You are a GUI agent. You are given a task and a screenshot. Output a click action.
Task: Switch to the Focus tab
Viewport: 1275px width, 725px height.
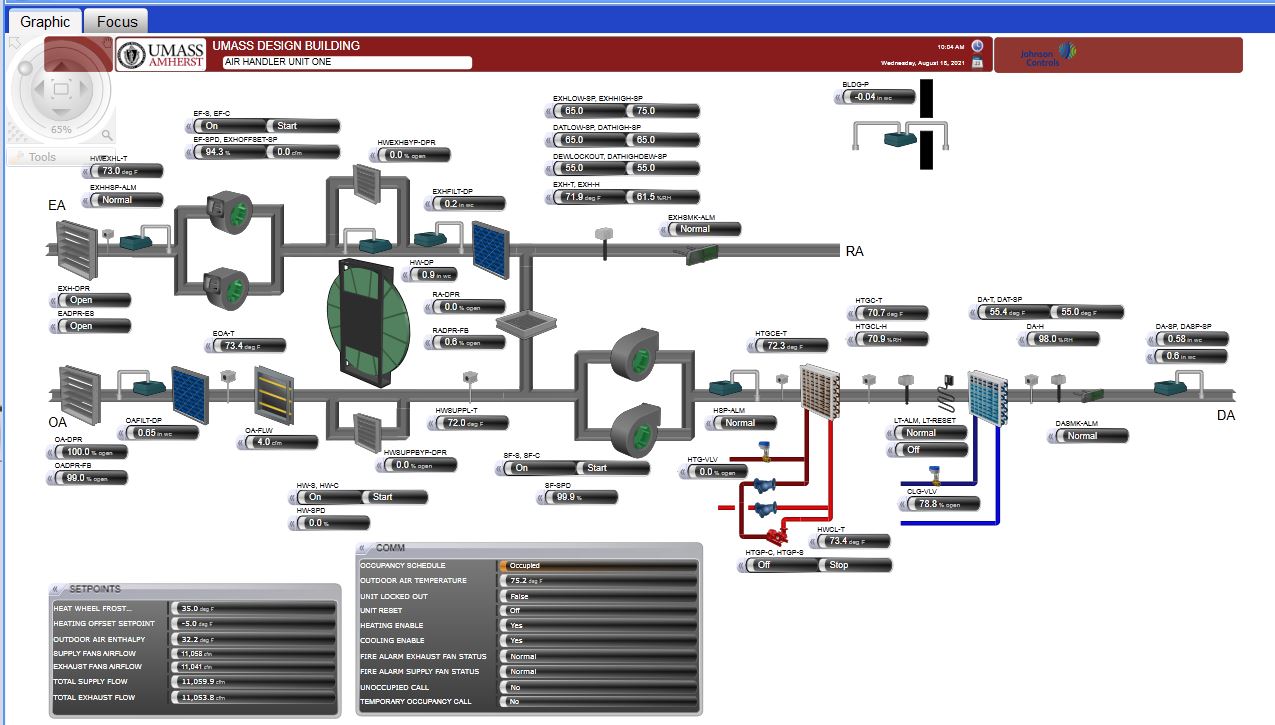coord(116,21)
